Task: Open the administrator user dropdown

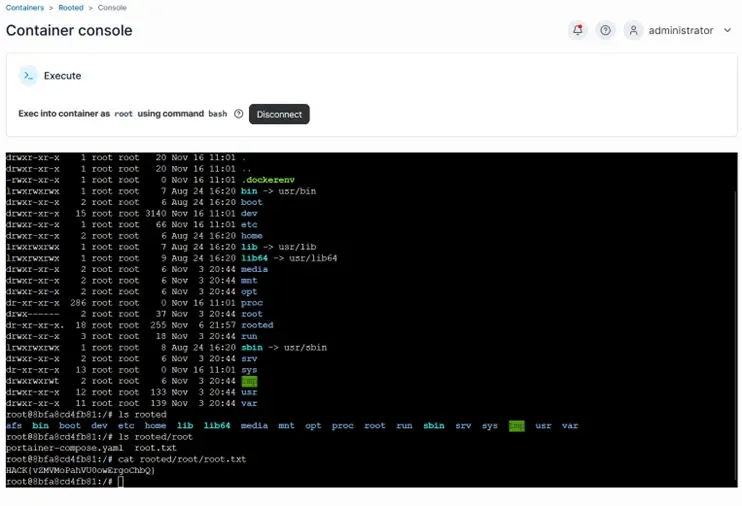Action: 680,31
